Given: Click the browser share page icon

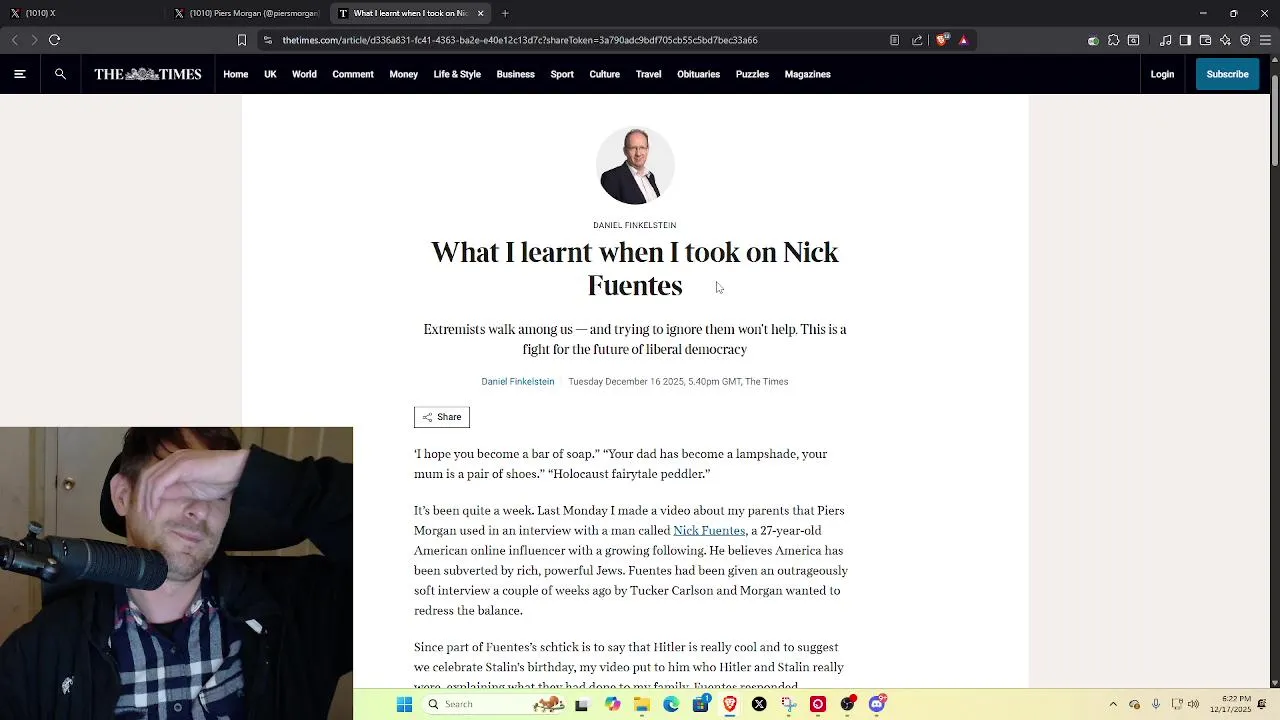Looking at the screenshot, I should pyautogui.click(x=917, y=40).
